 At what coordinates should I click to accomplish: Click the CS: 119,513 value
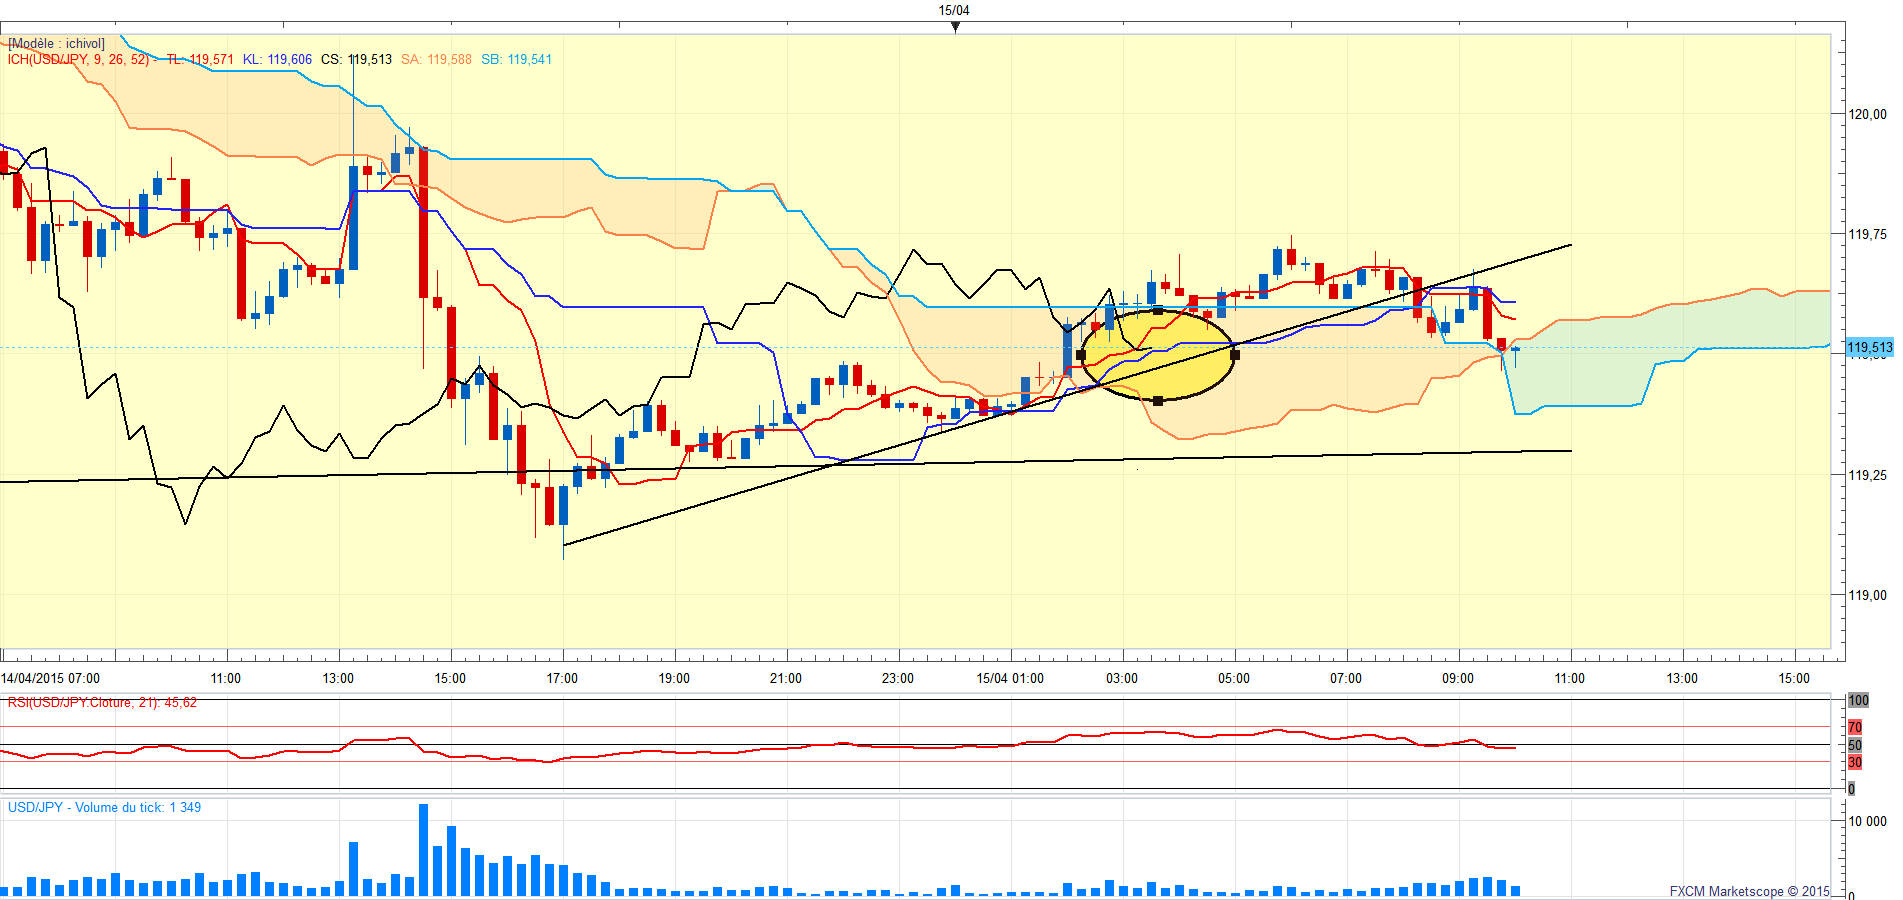pos(356,60)
